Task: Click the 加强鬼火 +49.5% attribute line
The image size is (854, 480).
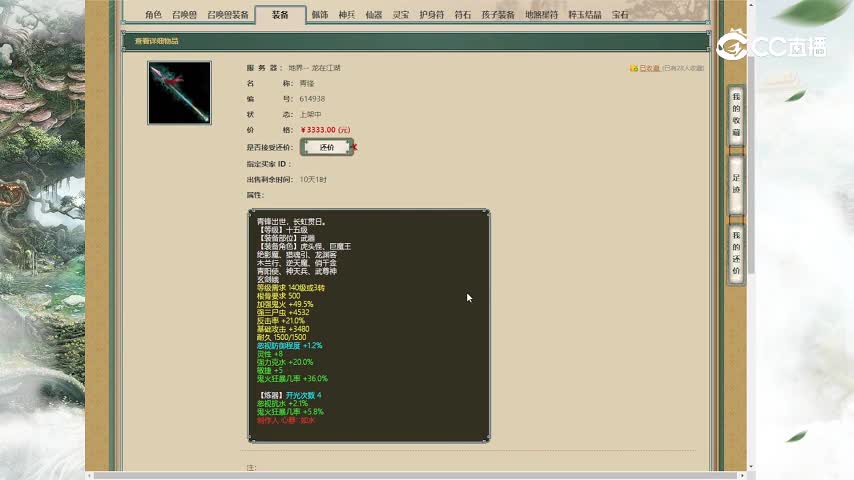Action: click(285, 304)
